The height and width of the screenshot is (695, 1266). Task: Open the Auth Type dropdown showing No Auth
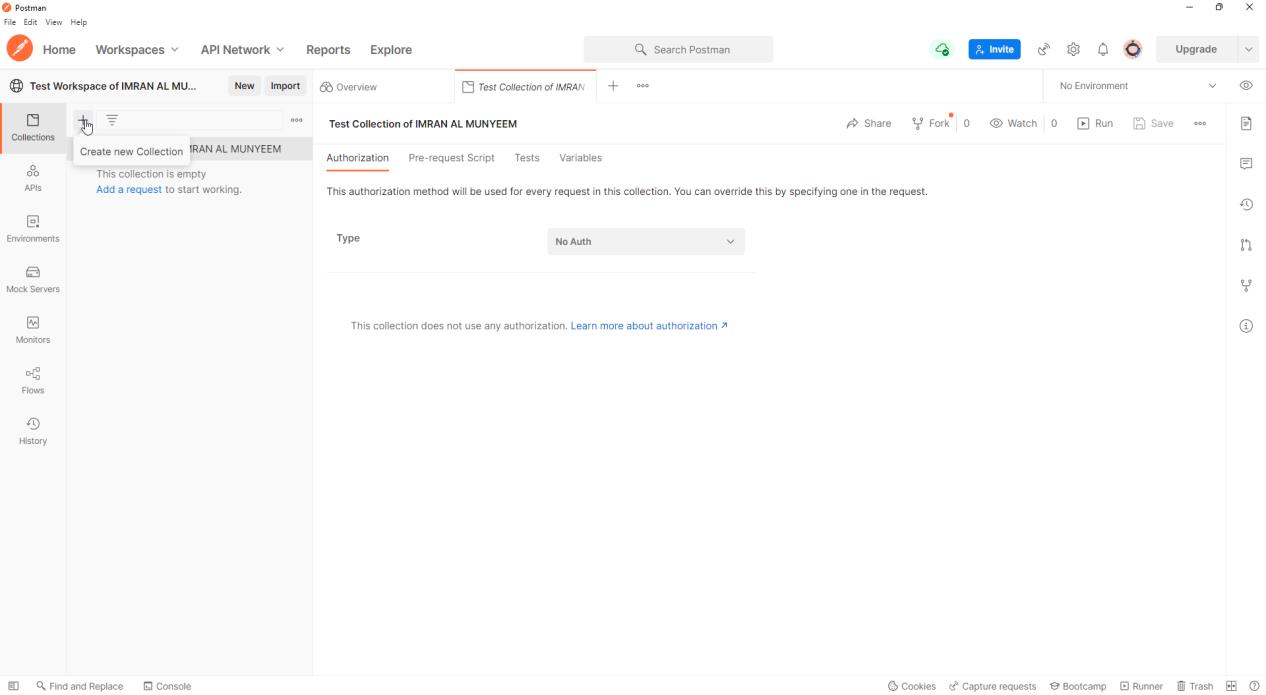[x=646, y=242]
